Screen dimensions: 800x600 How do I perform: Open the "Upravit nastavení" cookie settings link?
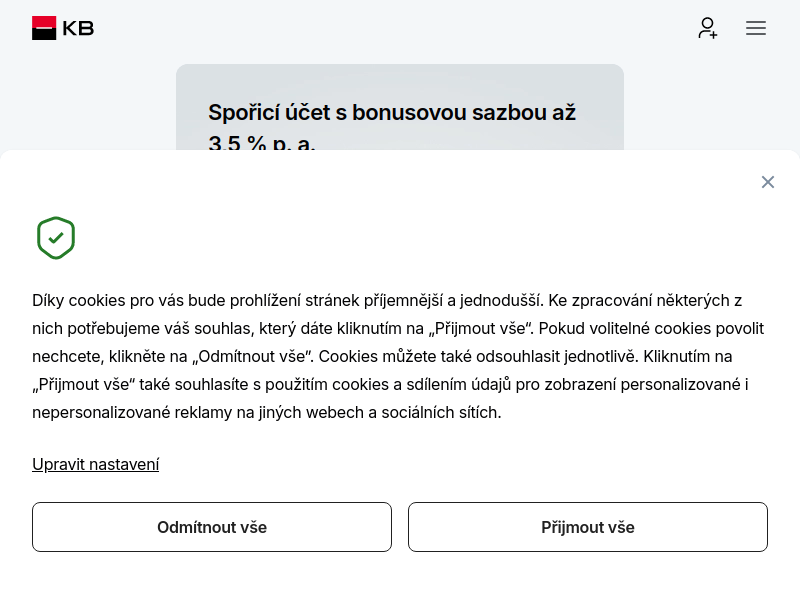95,464
